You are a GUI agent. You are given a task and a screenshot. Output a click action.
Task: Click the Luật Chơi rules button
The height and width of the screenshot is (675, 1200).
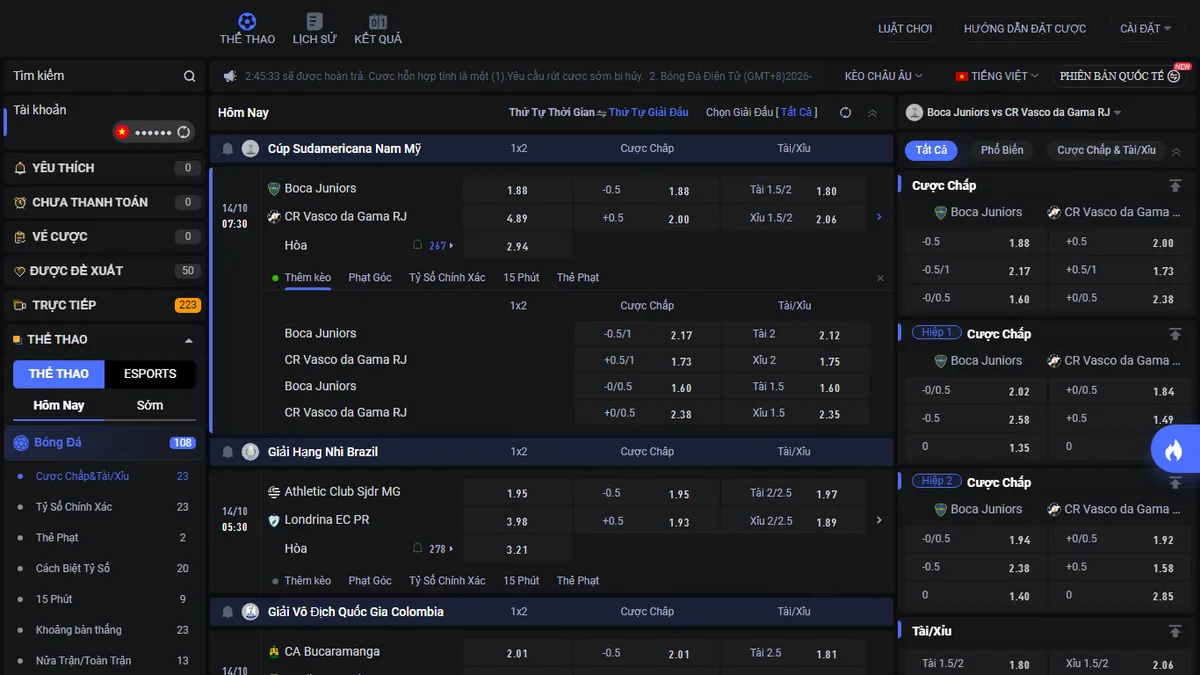coord(905,29)
